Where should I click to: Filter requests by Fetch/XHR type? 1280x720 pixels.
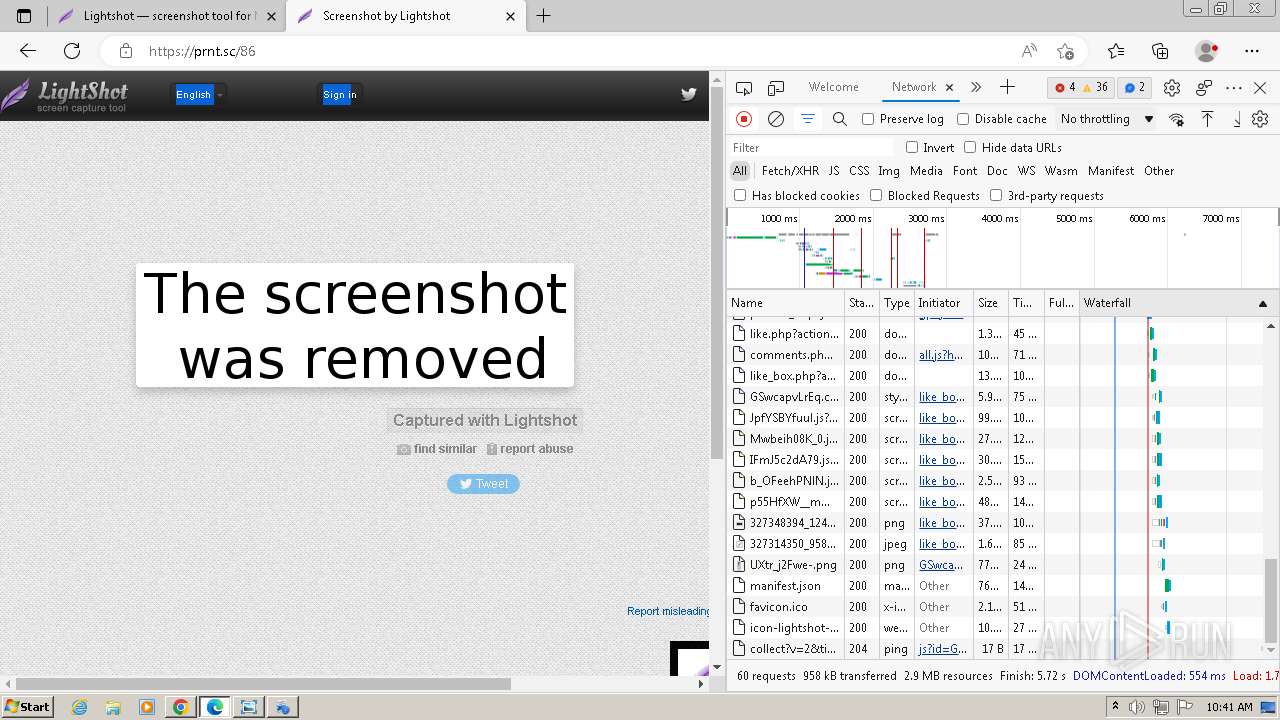pos(790,171)
